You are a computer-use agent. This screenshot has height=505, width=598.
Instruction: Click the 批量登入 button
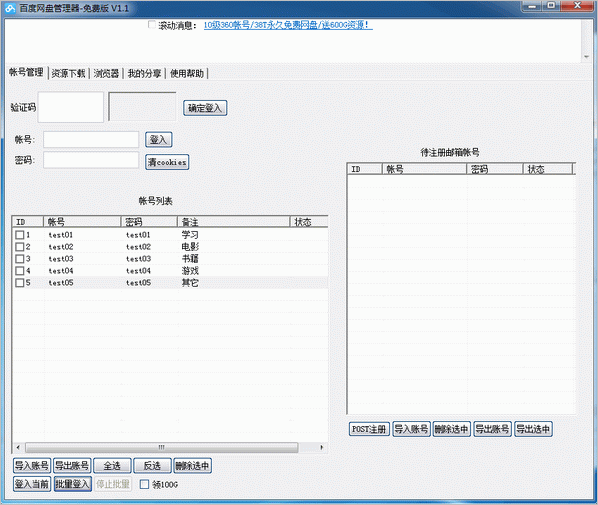pyautogui.click(x=72, y=484)
